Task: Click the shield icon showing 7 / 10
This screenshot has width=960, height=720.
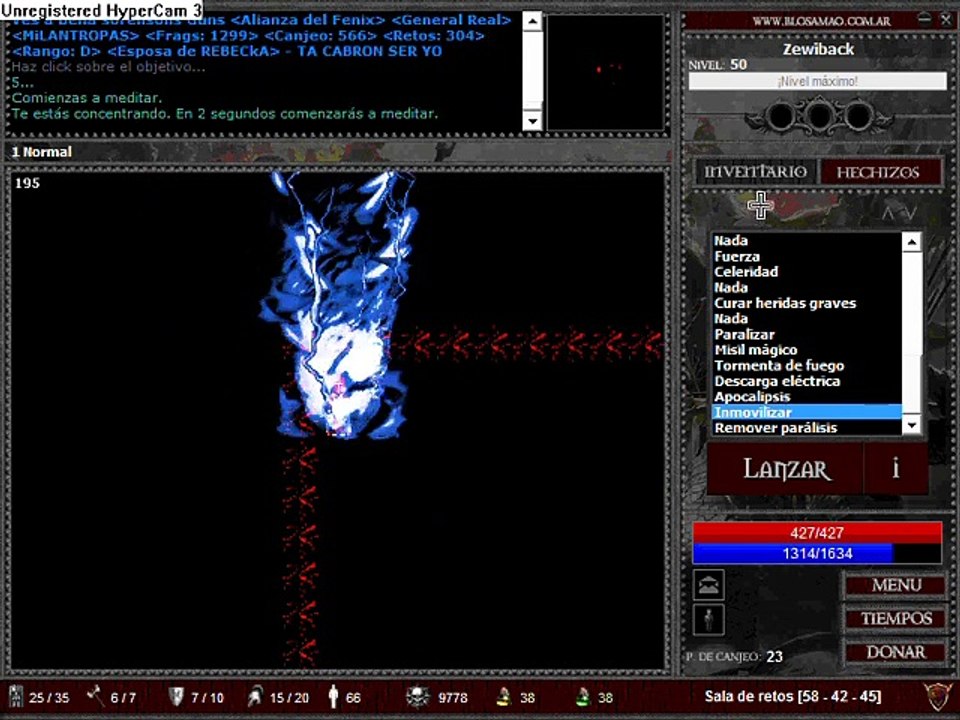Action: point(176,696)
